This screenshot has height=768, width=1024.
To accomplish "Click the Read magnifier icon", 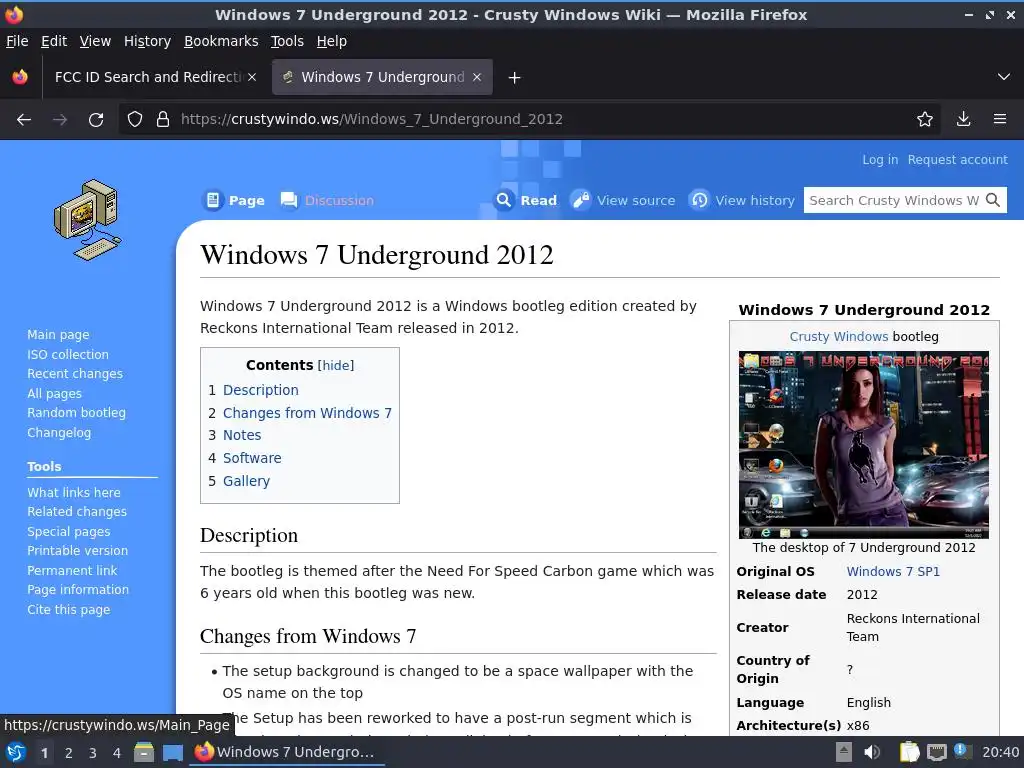I will click(504, 200).
